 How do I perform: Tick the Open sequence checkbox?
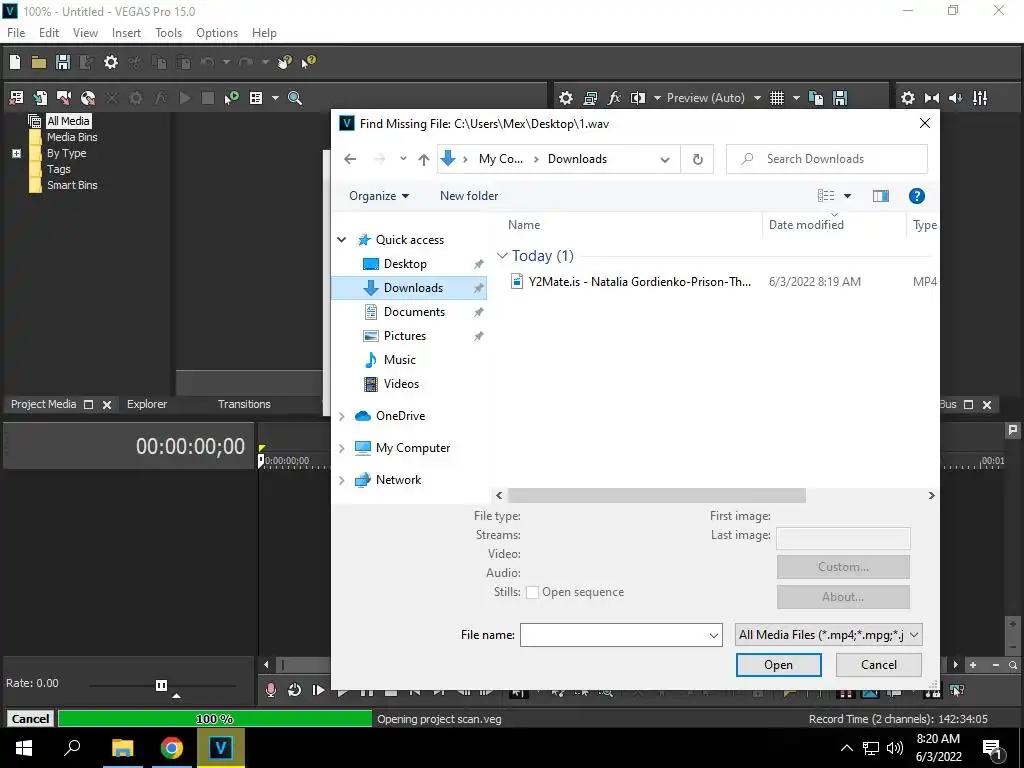pyautogui.click(x=532, y=592)
